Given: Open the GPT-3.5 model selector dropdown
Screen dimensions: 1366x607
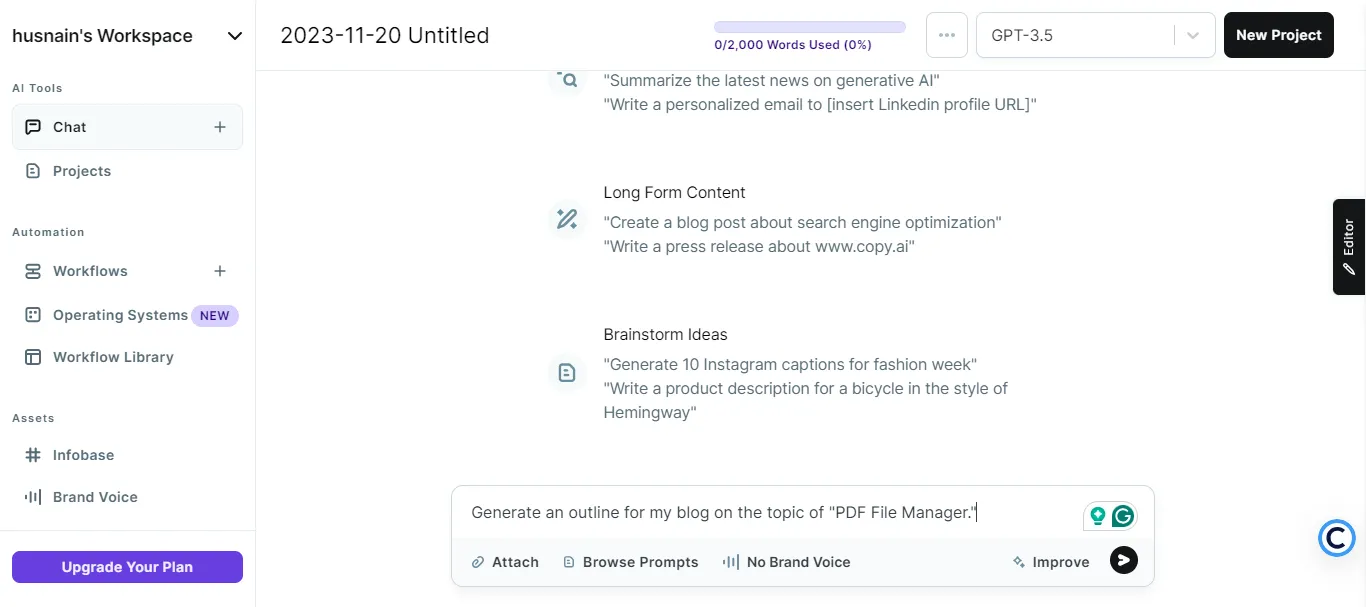Looking at the screenshot, I should (1192, 35).
